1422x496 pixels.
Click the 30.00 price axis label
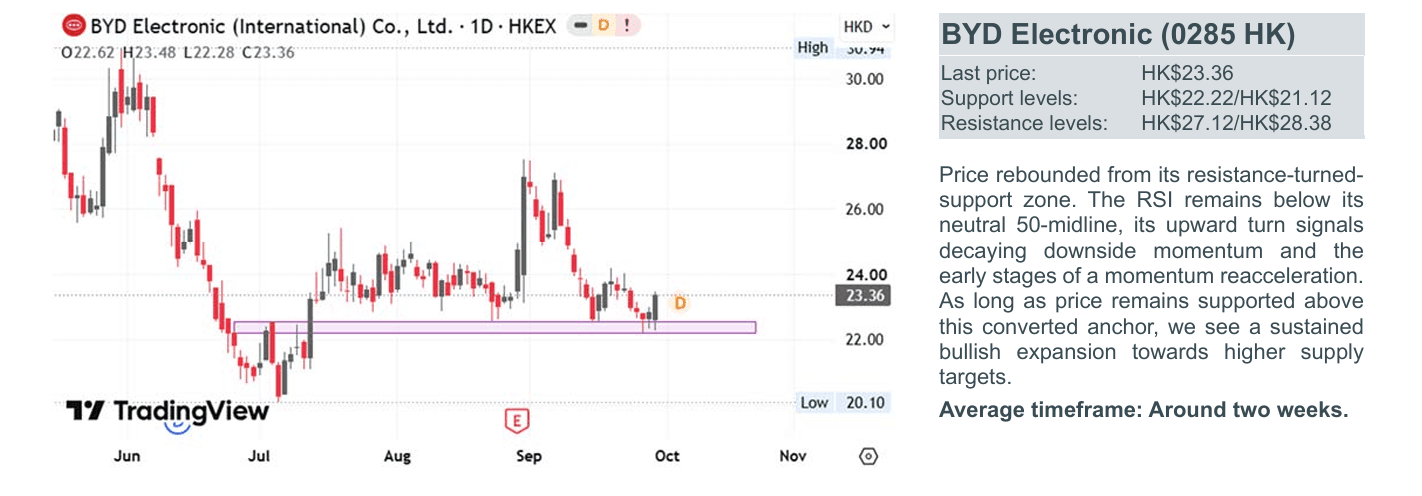(864, 79)
